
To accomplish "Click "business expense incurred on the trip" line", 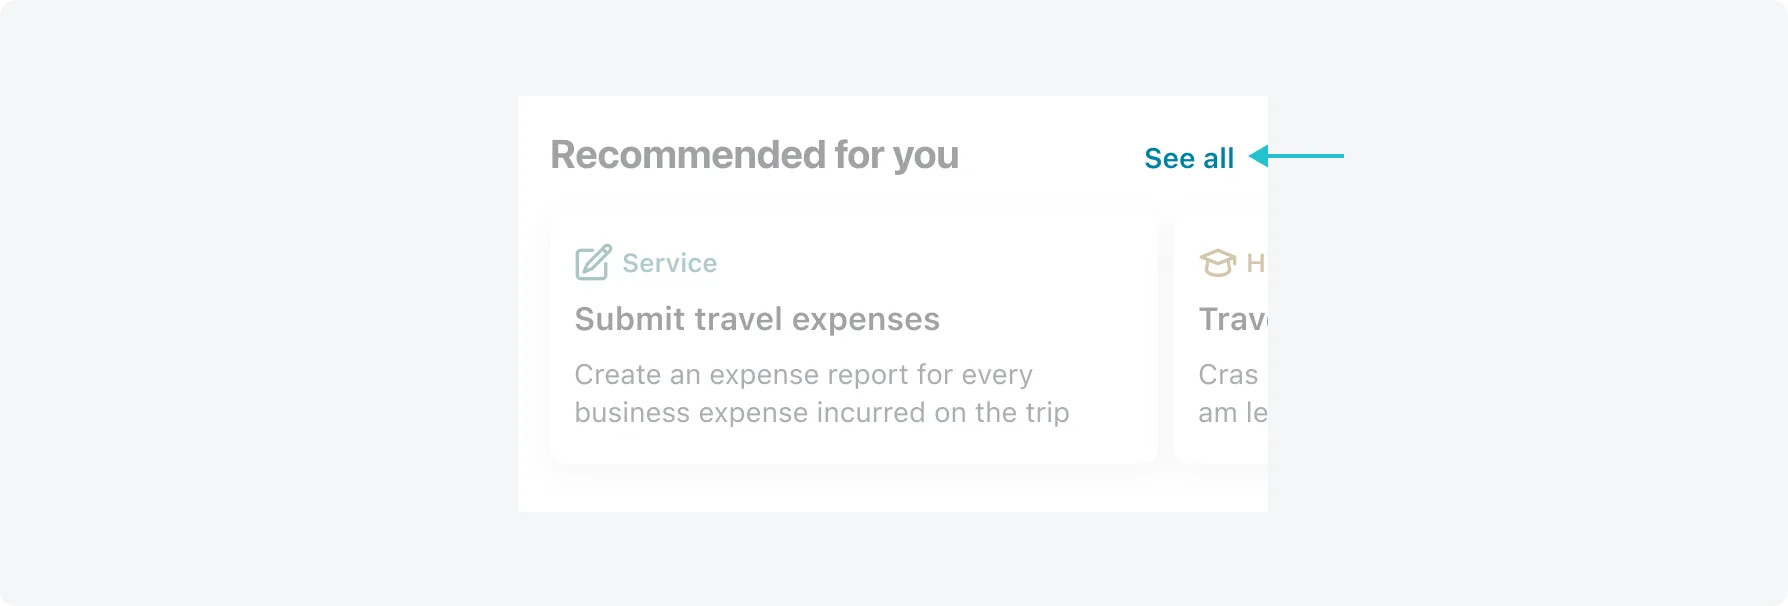I will pyautogui.click(x=822, y=412).
